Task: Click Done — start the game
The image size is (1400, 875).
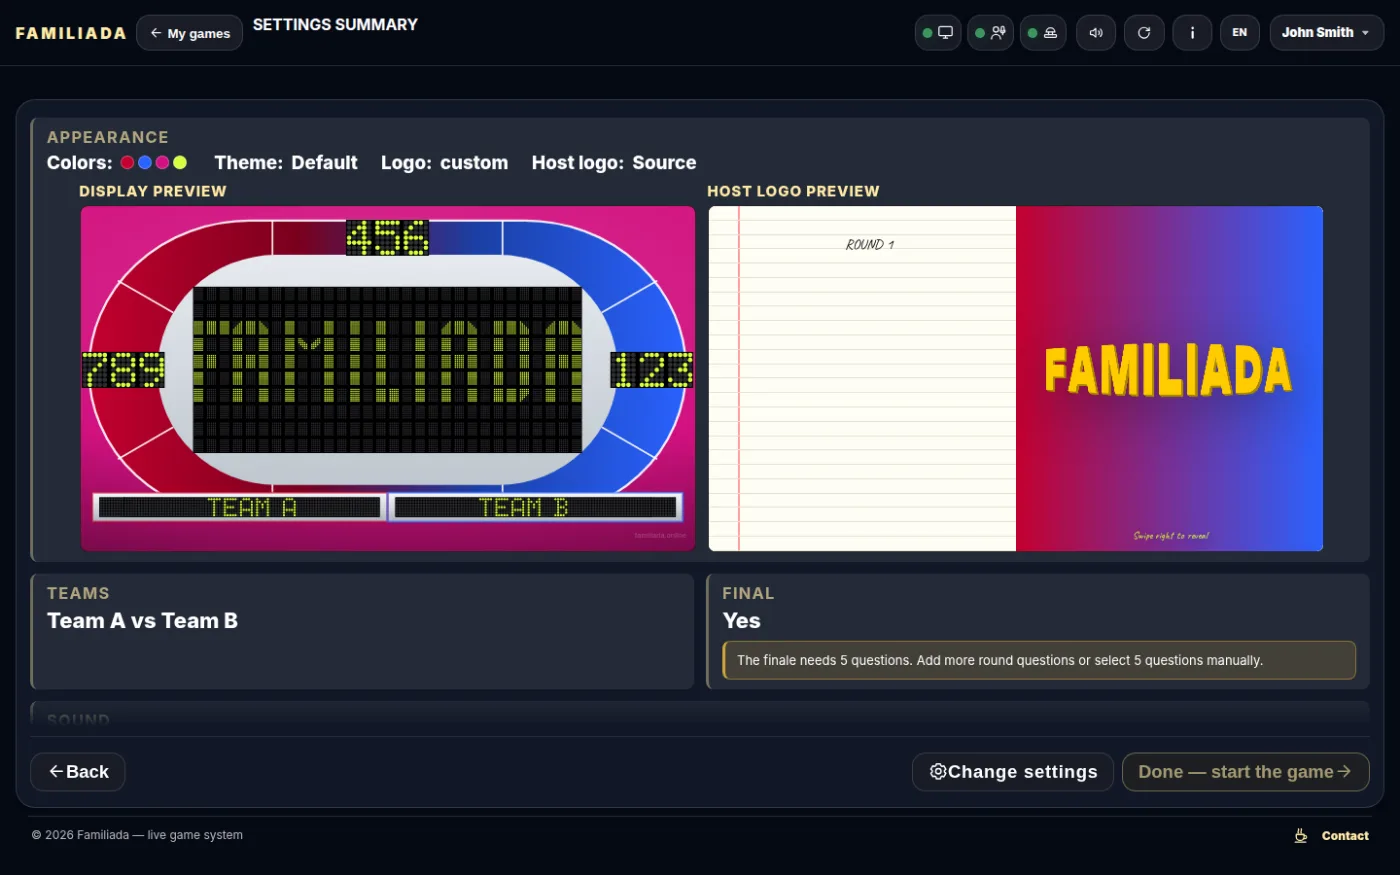Action: [1246, 772]
